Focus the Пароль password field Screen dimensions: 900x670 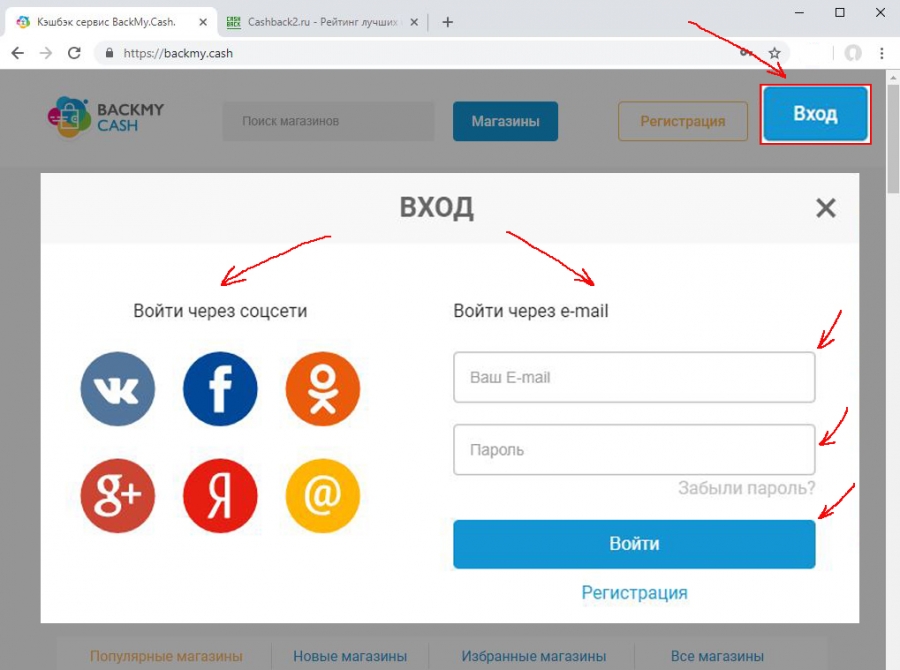click(x=634, y=450)
